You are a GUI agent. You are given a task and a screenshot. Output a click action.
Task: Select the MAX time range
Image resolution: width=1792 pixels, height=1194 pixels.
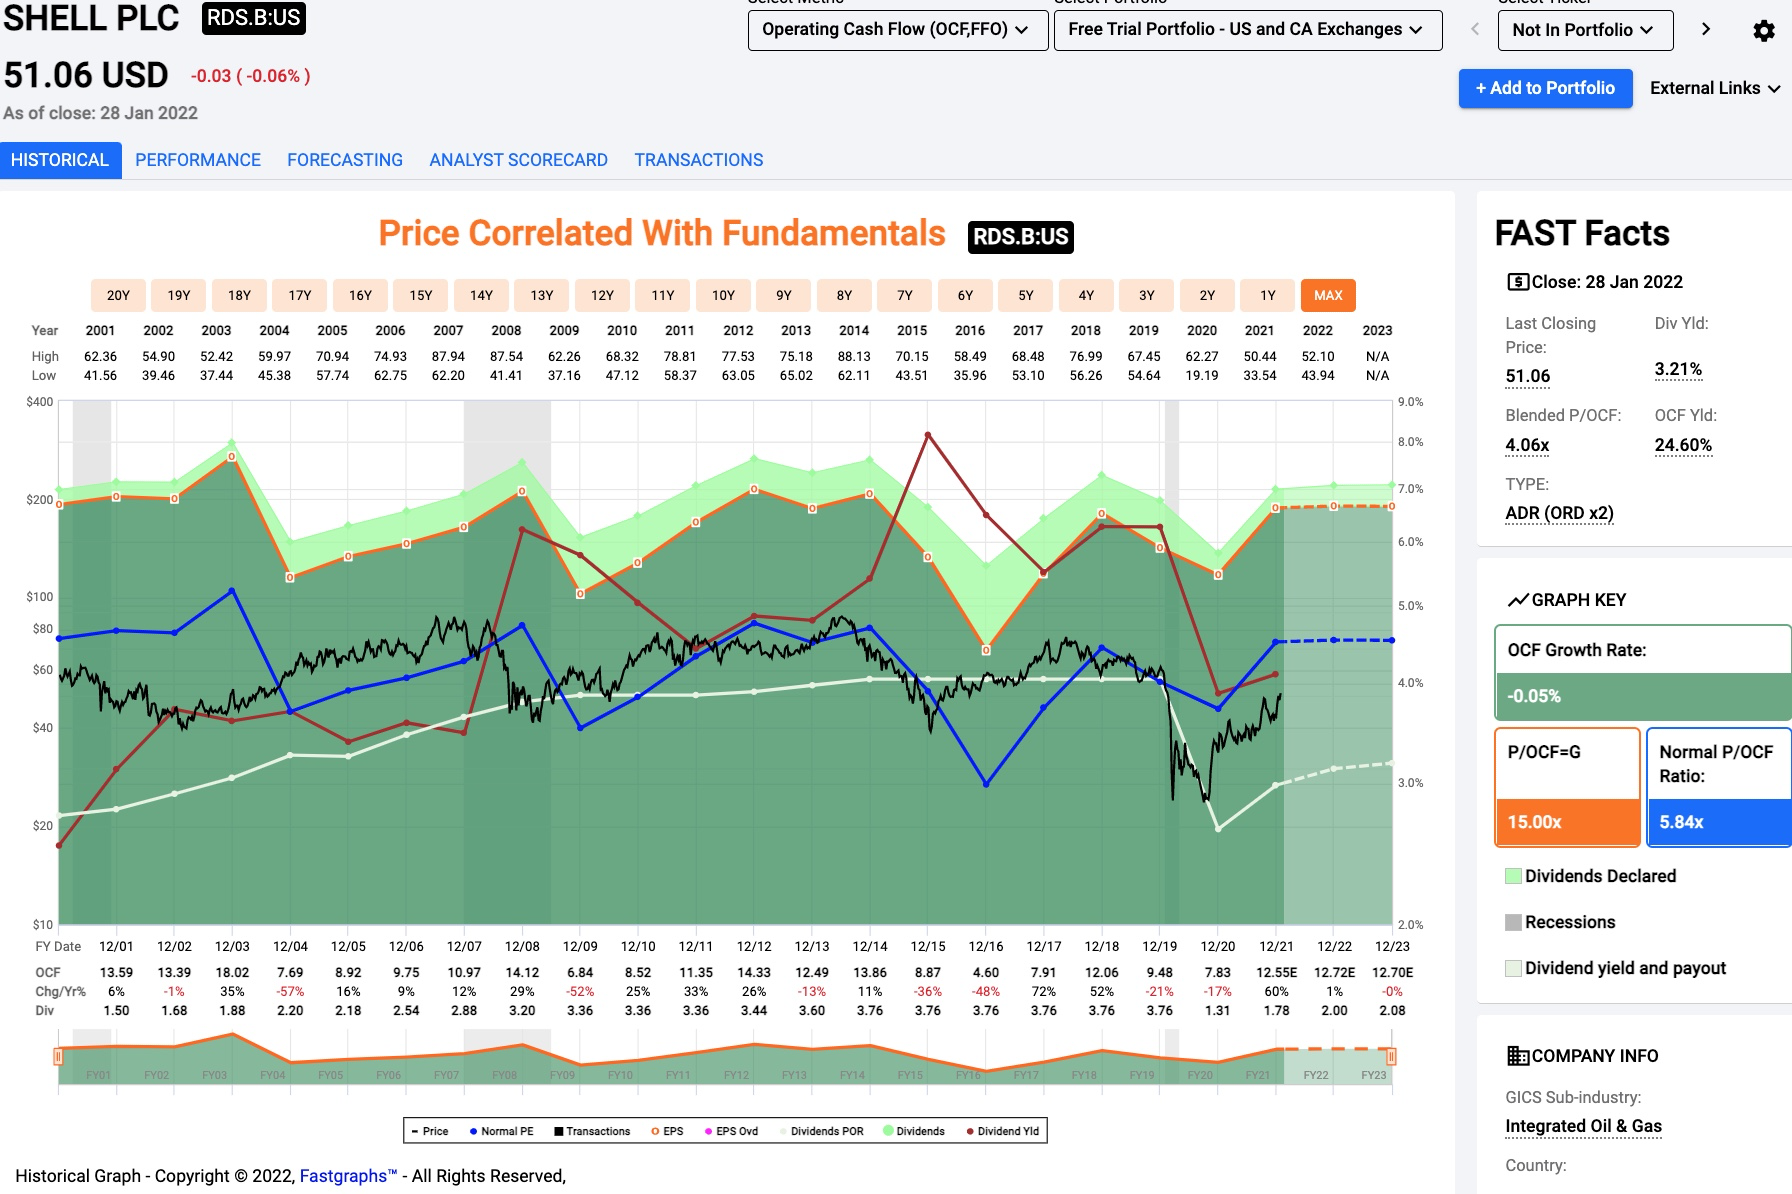[x=1328, y=295]
